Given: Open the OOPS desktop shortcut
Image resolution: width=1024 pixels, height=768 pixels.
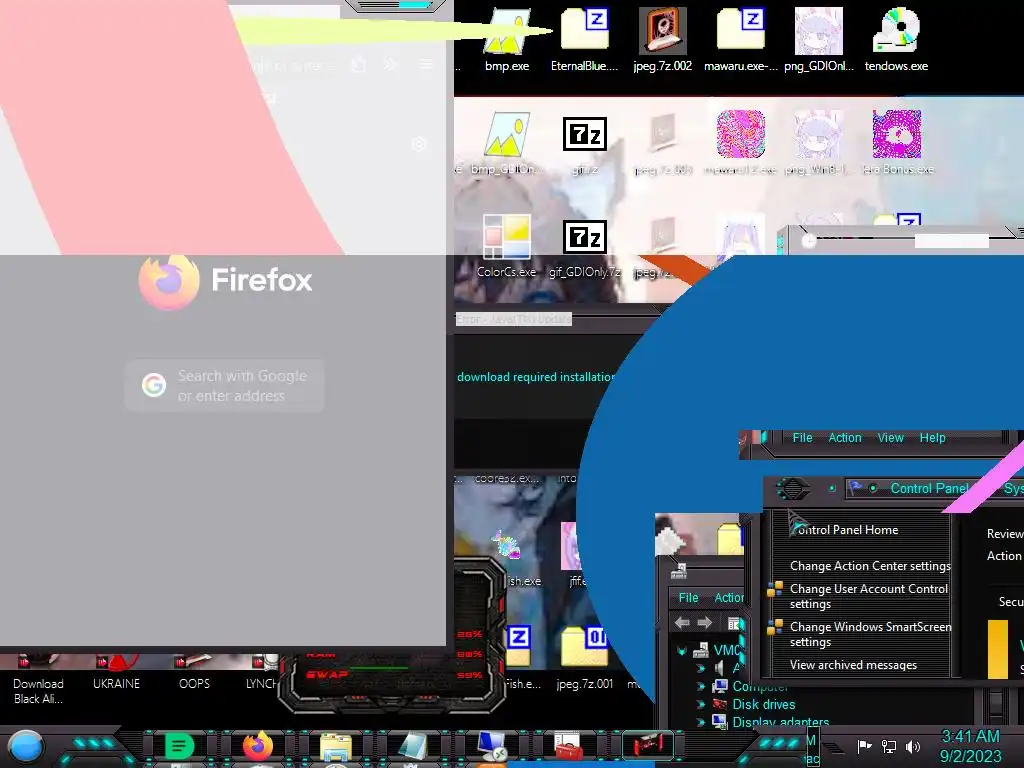Looking at the screenshot, I should coord(195,671).
